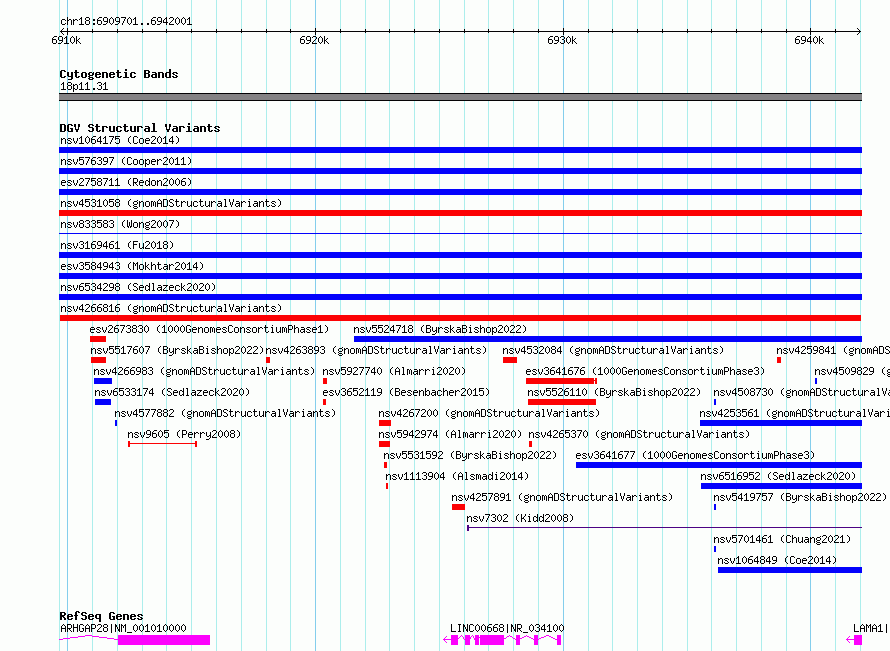Click nsv4263893 gnomAD variant label
The width and height of the screenshot is (890, 651).
click(376, 350)
